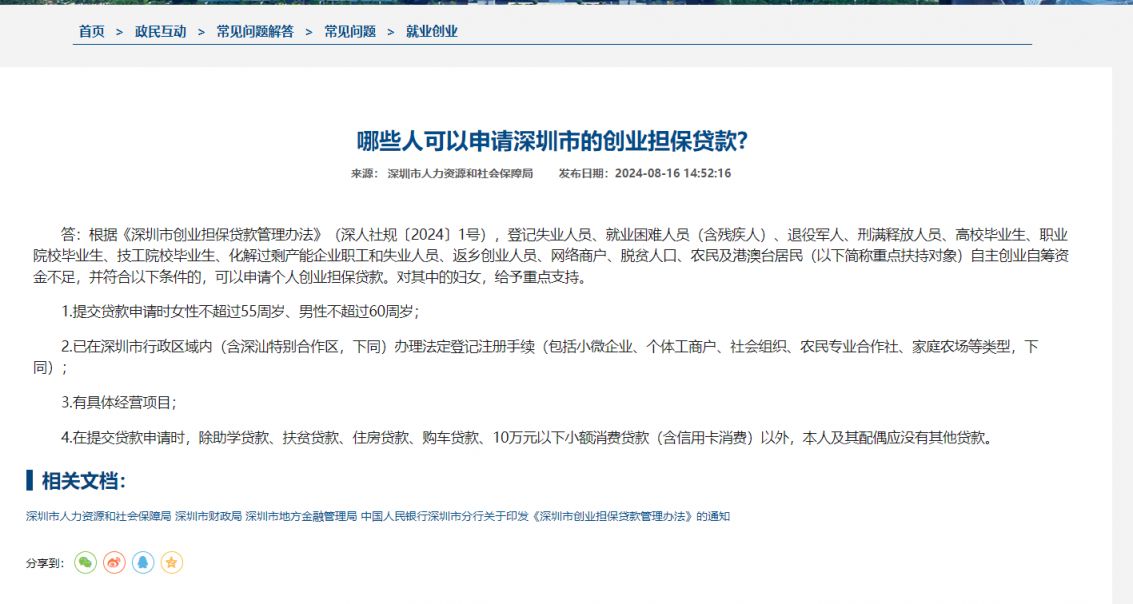Viewport: 1133px width, 604px height.
Task: Share the article via Weibo icon
Action: coord(114,562)
